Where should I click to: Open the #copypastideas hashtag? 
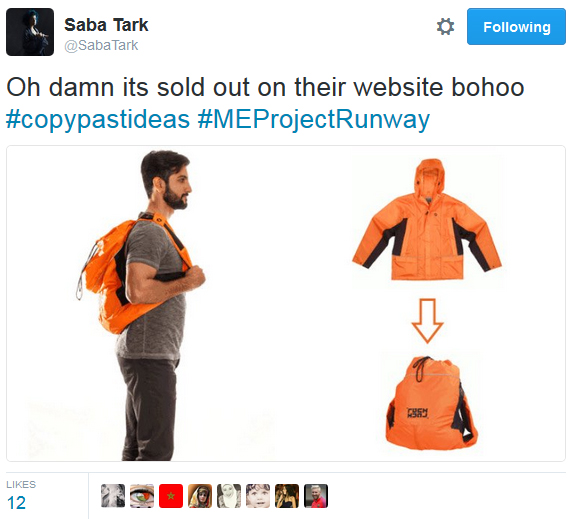click(98, 120)
